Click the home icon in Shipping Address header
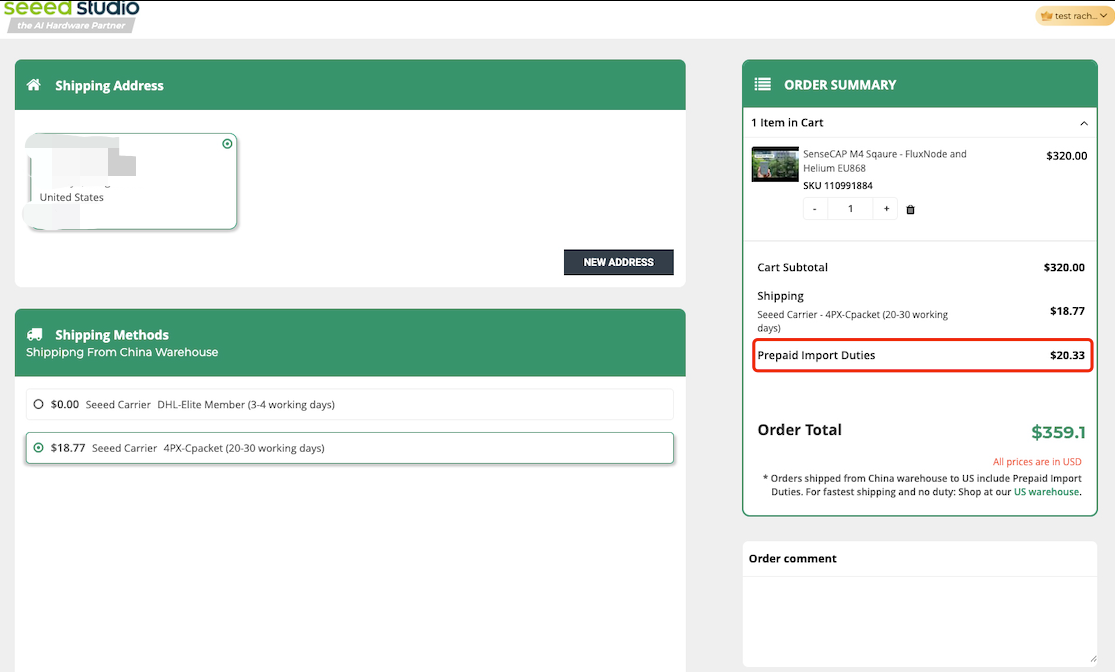 coord(34,85)
